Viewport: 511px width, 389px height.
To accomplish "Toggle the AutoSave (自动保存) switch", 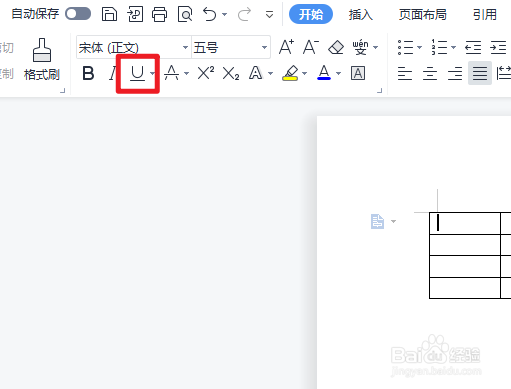I will click(78, 14).
